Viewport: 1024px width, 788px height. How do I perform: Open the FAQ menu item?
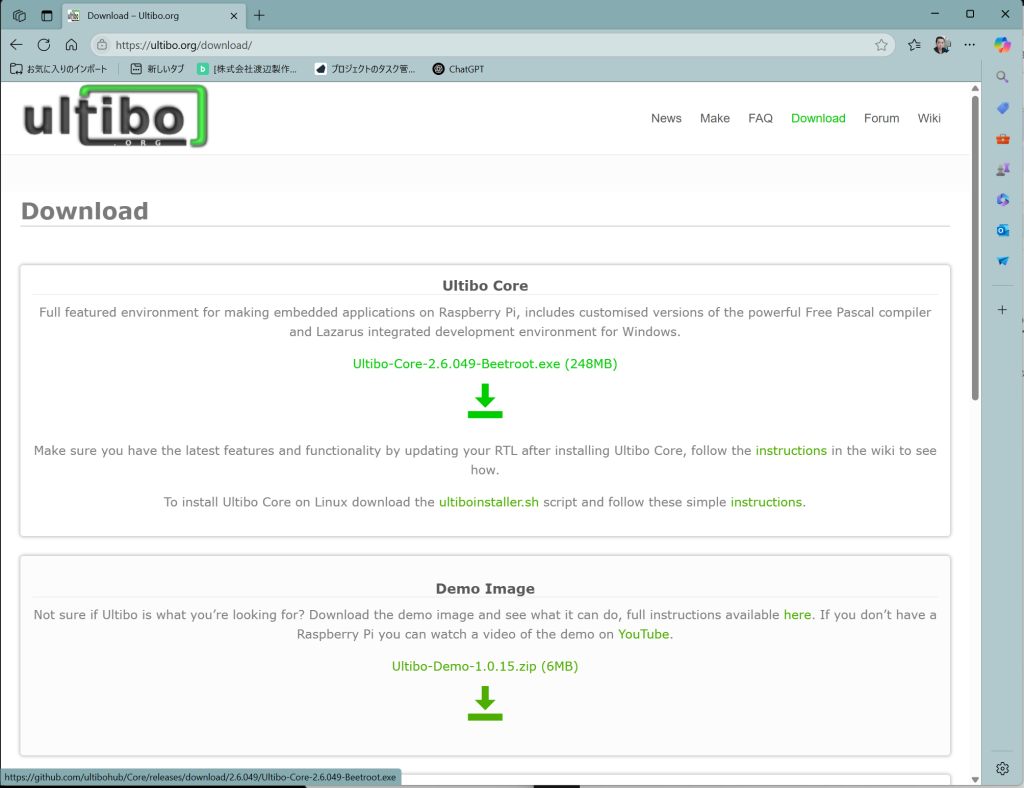click(x=760, y=118)
